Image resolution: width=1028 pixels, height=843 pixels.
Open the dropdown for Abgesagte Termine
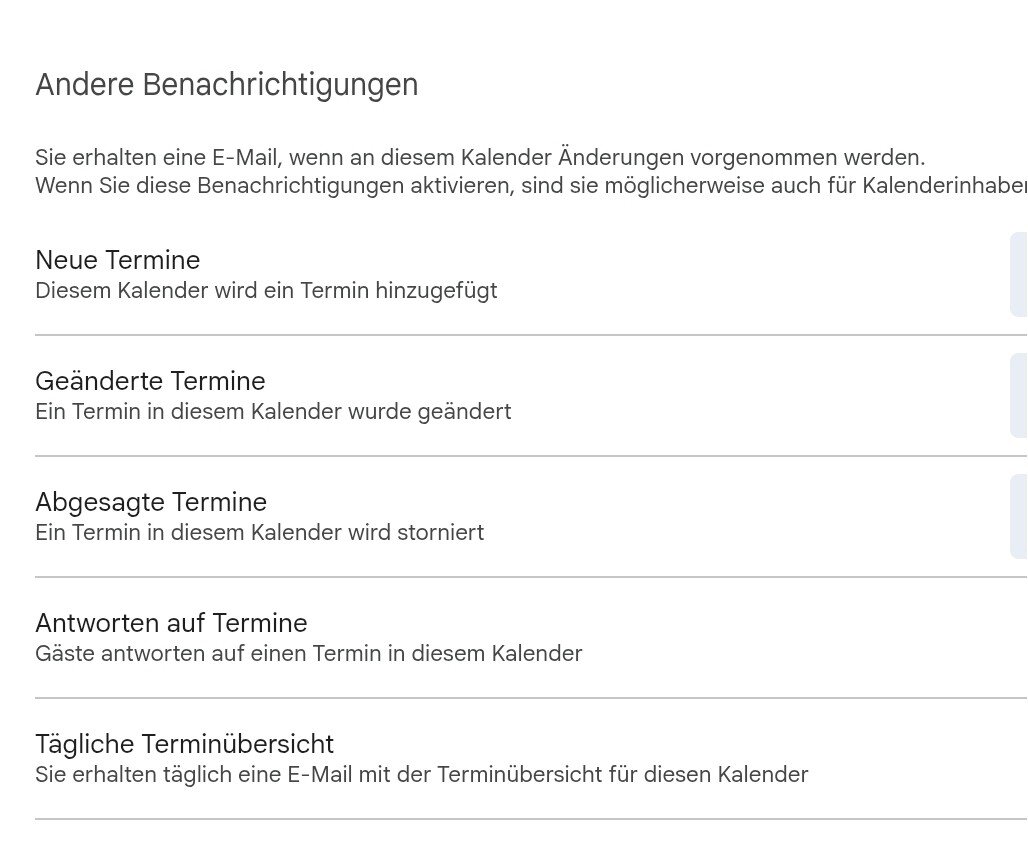pyautogui.click(x=1018, y=517)
